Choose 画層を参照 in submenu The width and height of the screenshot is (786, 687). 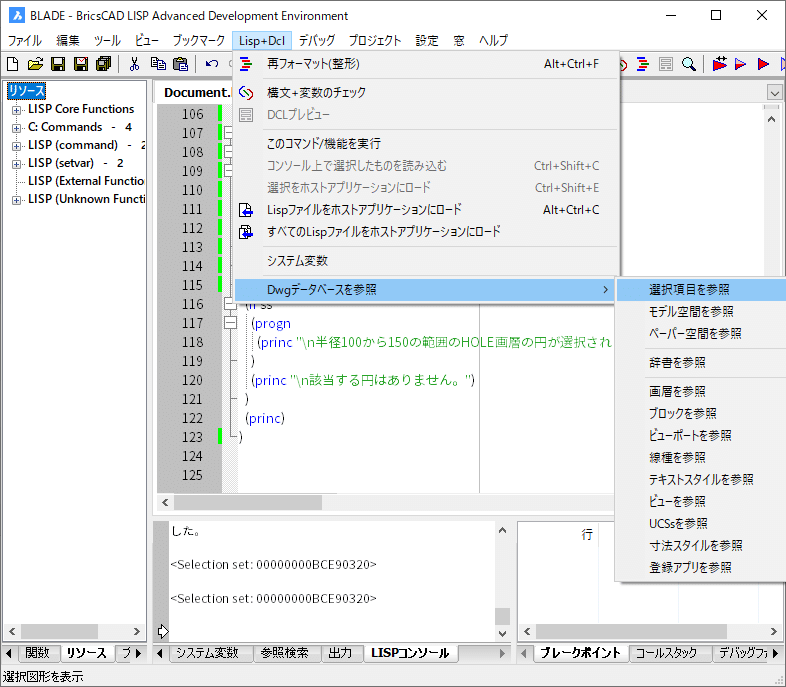(x=701, y=391)
